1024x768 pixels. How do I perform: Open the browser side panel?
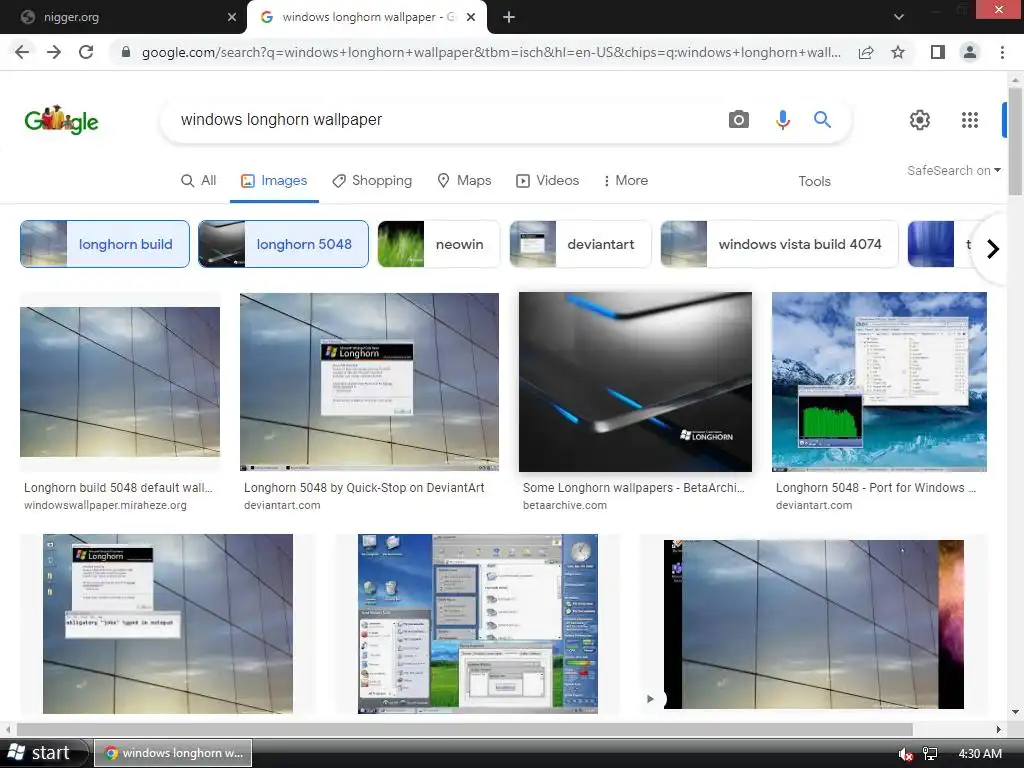(x=938, y=52)
